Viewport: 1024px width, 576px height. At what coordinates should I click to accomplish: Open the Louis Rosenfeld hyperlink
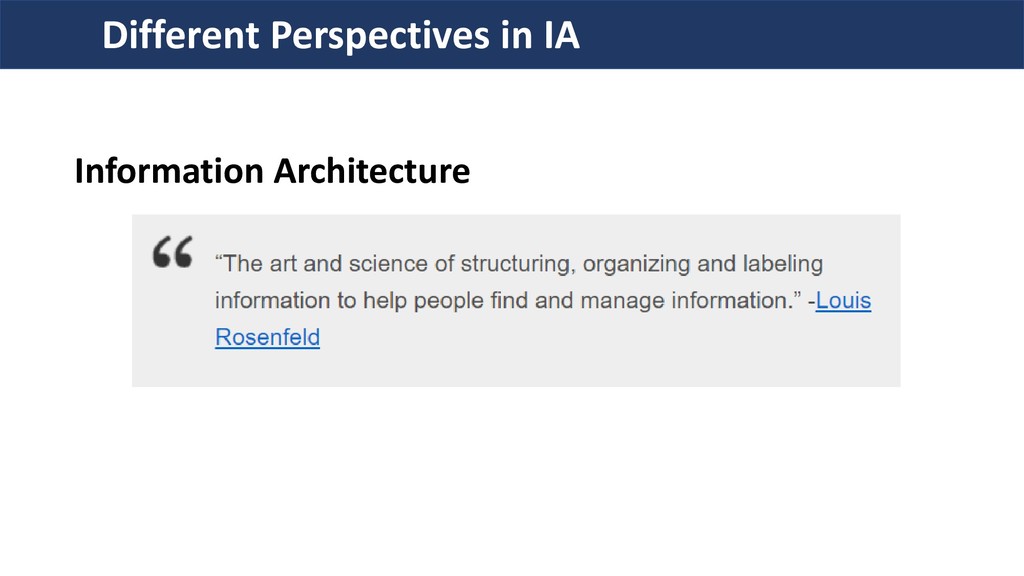click(843, 301)
